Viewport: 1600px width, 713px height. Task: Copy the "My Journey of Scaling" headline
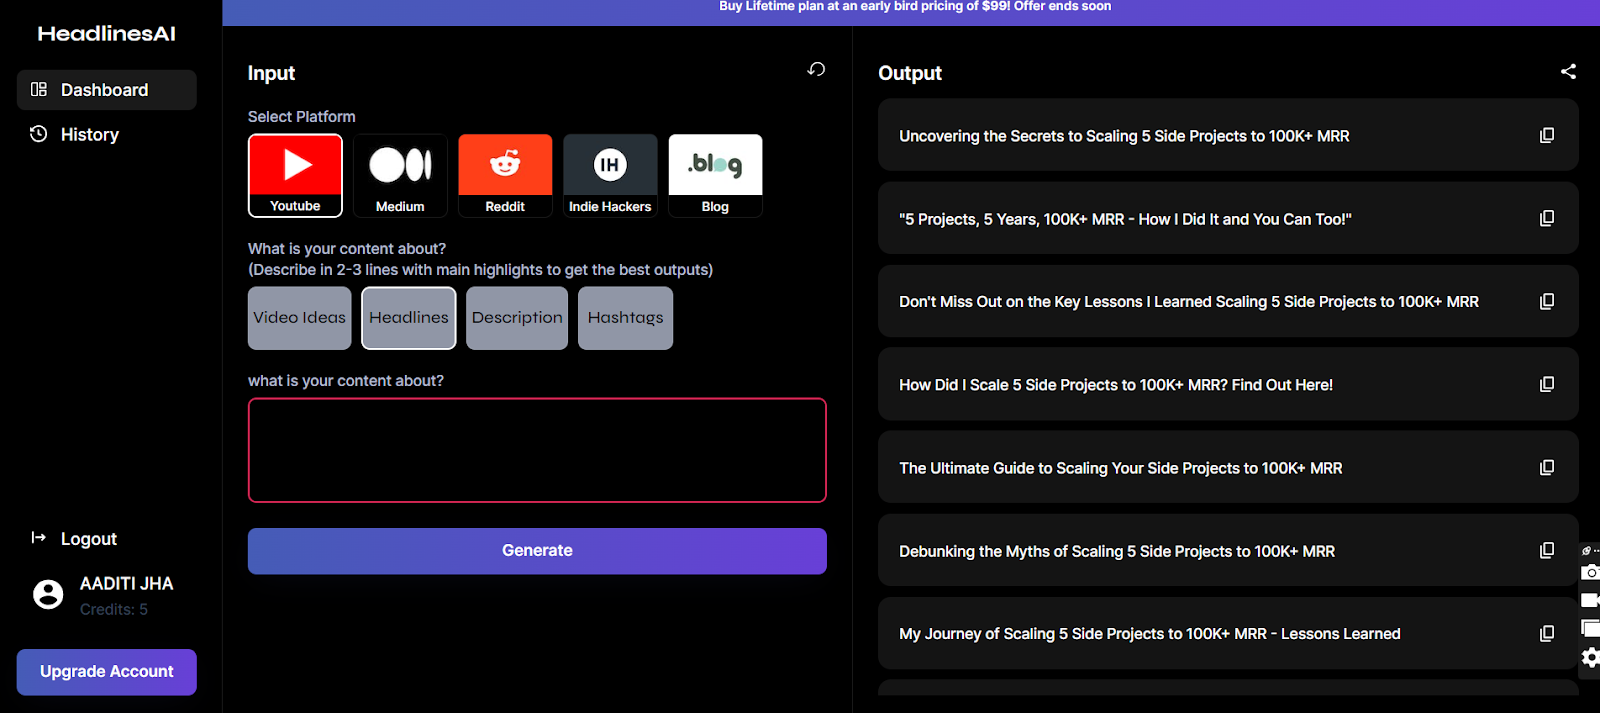[x=1547, y=633]
